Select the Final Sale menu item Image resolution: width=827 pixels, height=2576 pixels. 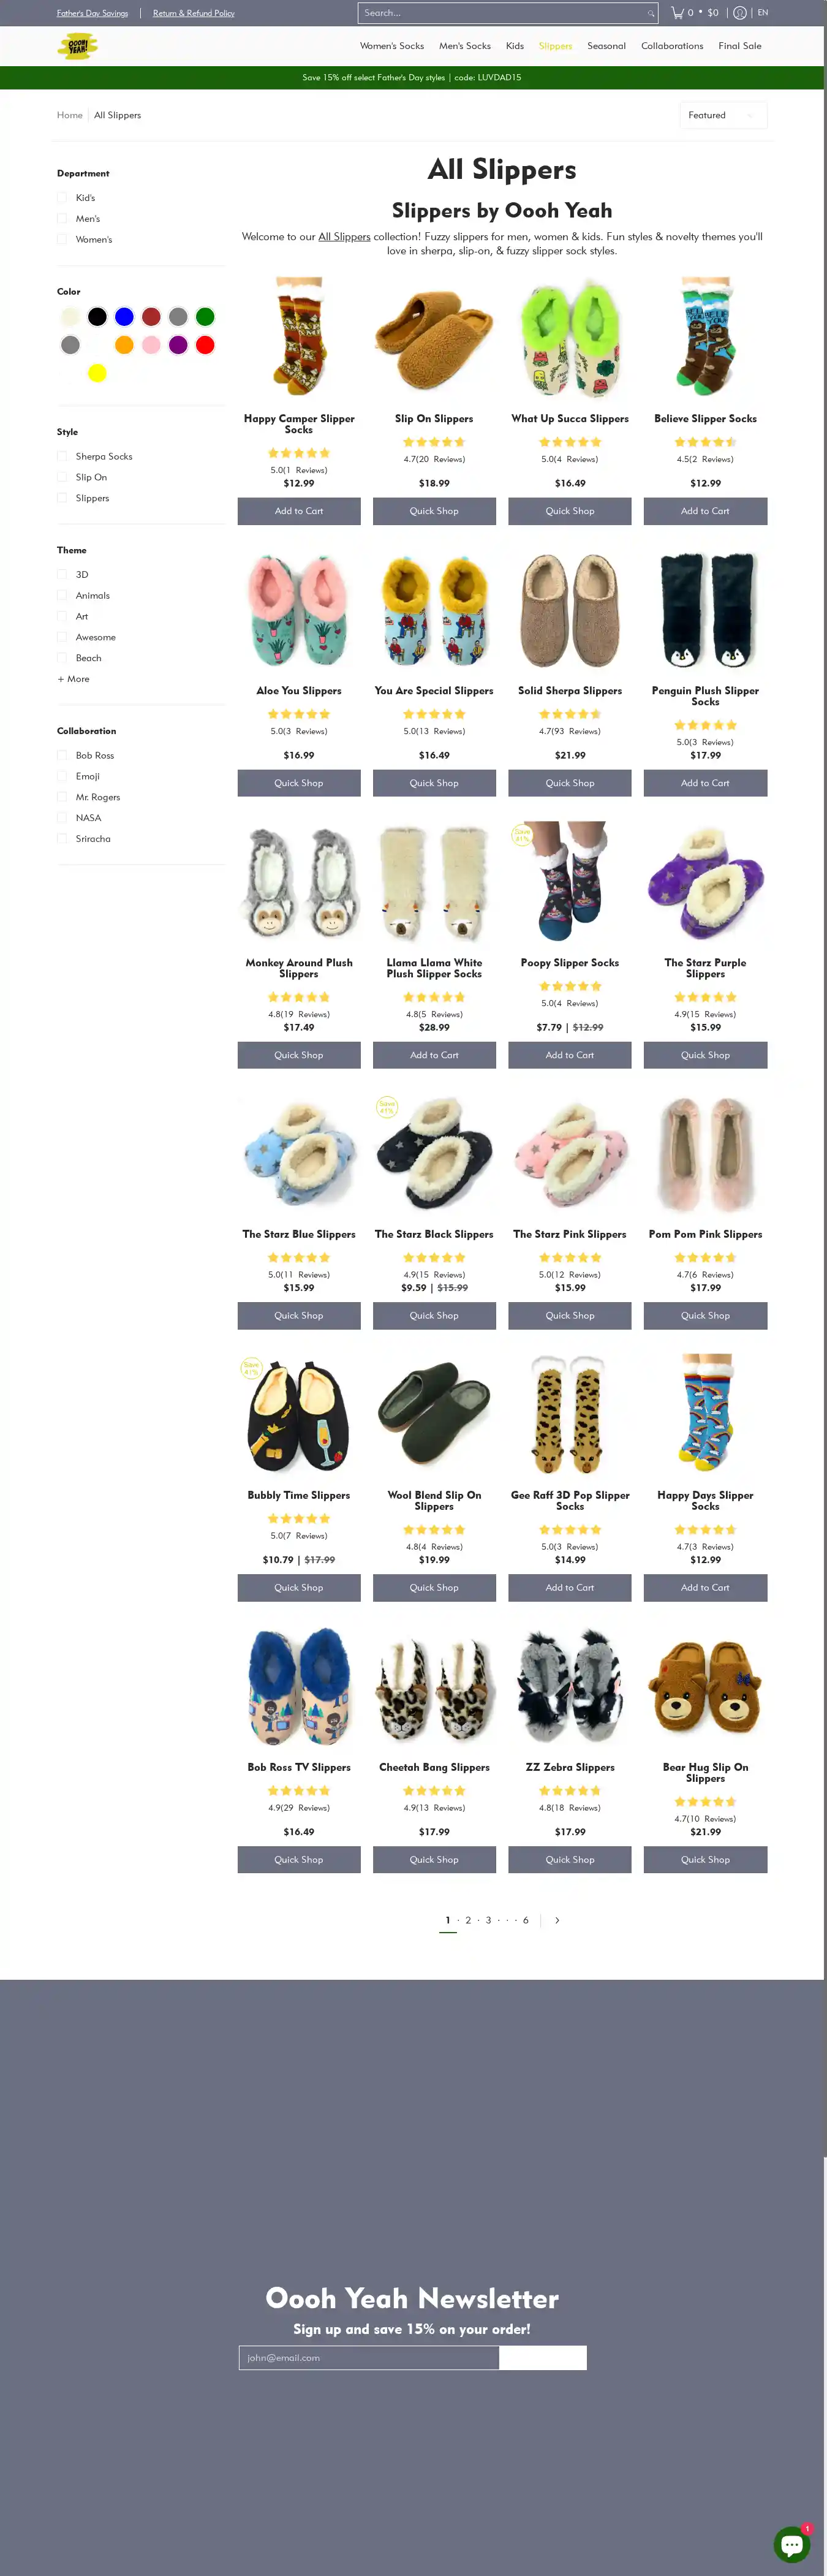pos(740,46)
